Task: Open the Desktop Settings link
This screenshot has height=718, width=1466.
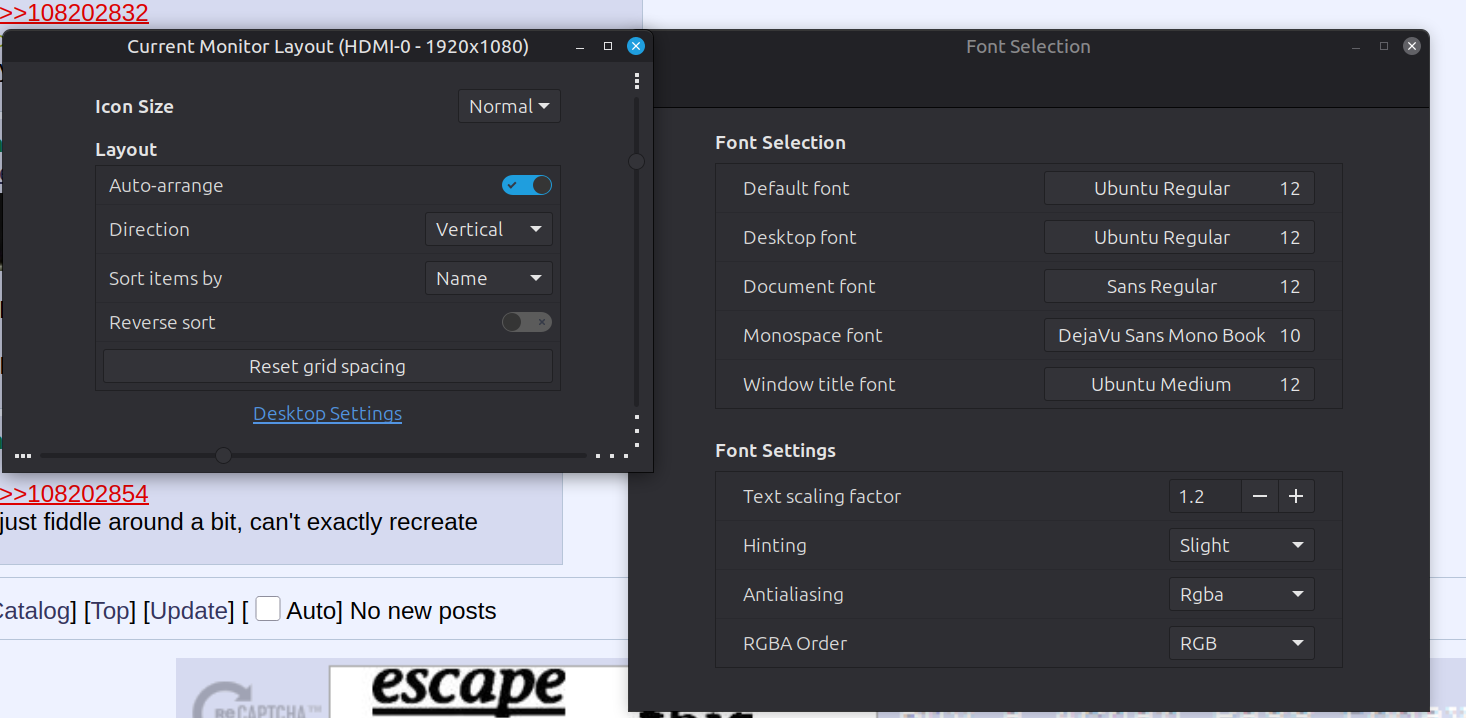Action: point(328,413)
